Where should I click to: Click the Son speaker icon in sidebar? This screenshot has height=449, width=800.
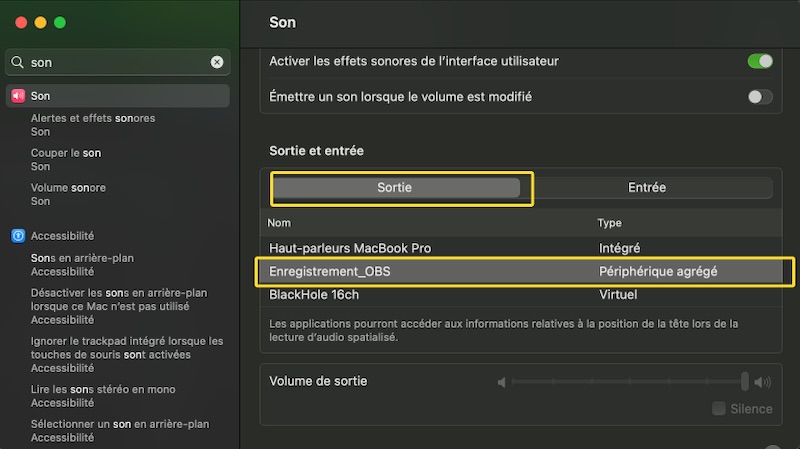(18, 96)
